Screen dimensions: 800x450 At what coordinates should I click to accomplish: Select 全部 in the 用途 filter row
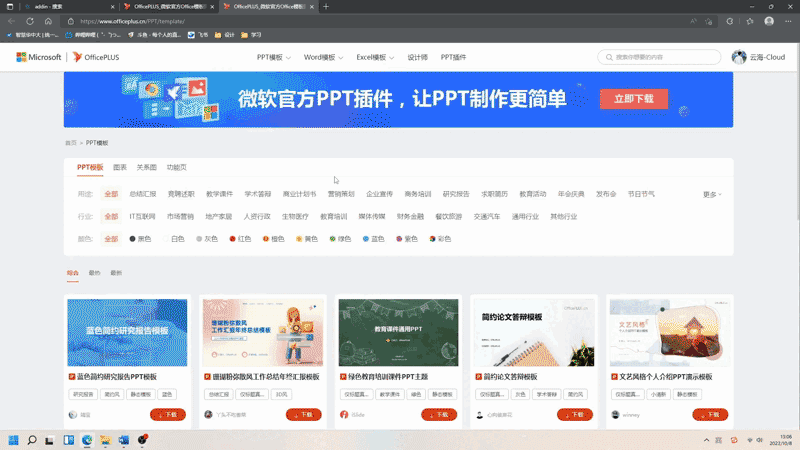pyautogui.click(x=111, y=194)
